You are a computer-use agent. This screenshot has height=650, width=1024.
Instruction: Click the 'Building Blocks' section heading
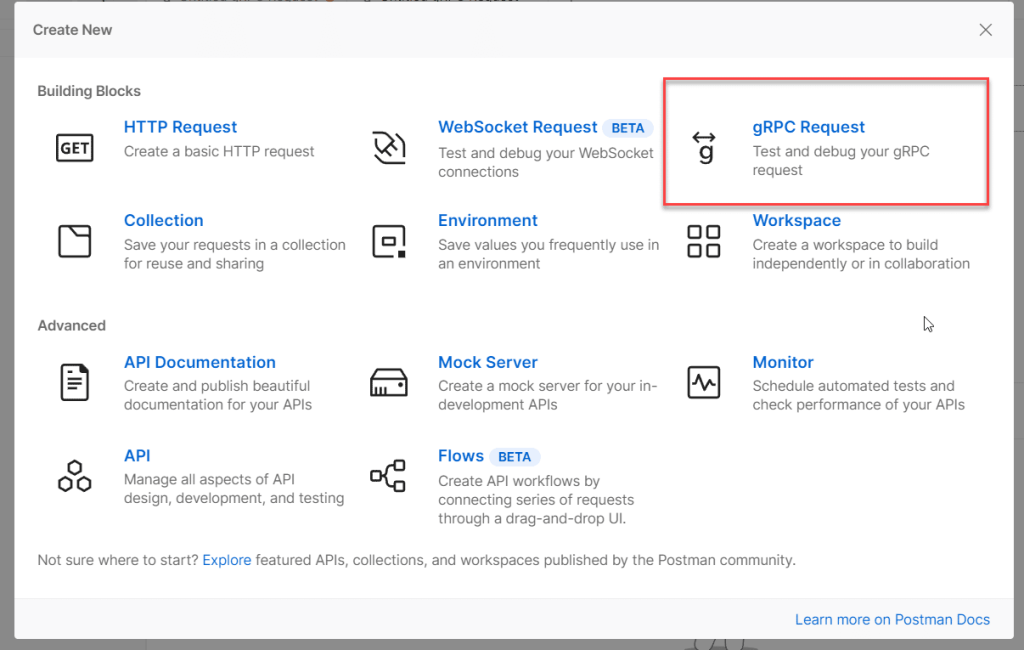coord(89,91)
